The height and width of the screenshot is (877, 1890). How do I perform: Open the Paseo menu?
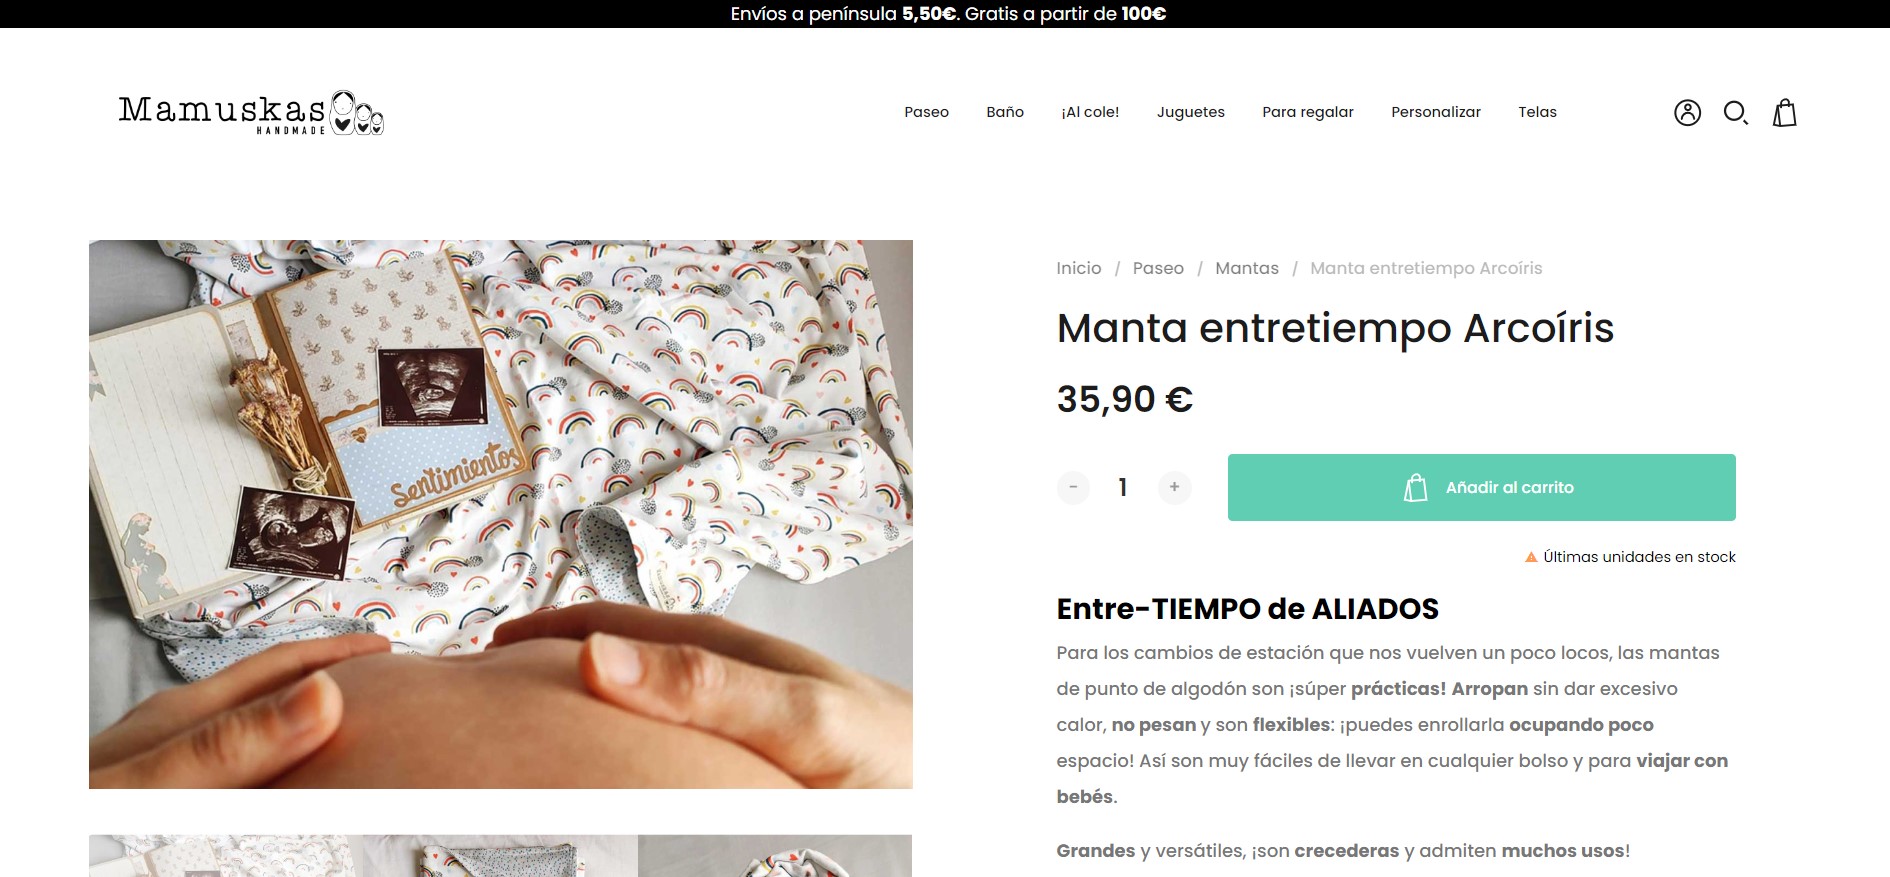tap(926, 112)
